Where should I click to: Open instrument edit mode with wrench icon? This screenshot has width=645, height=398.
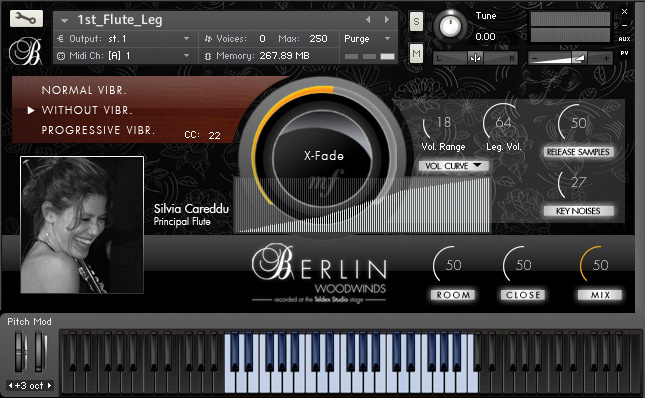[x=26, y=19]
